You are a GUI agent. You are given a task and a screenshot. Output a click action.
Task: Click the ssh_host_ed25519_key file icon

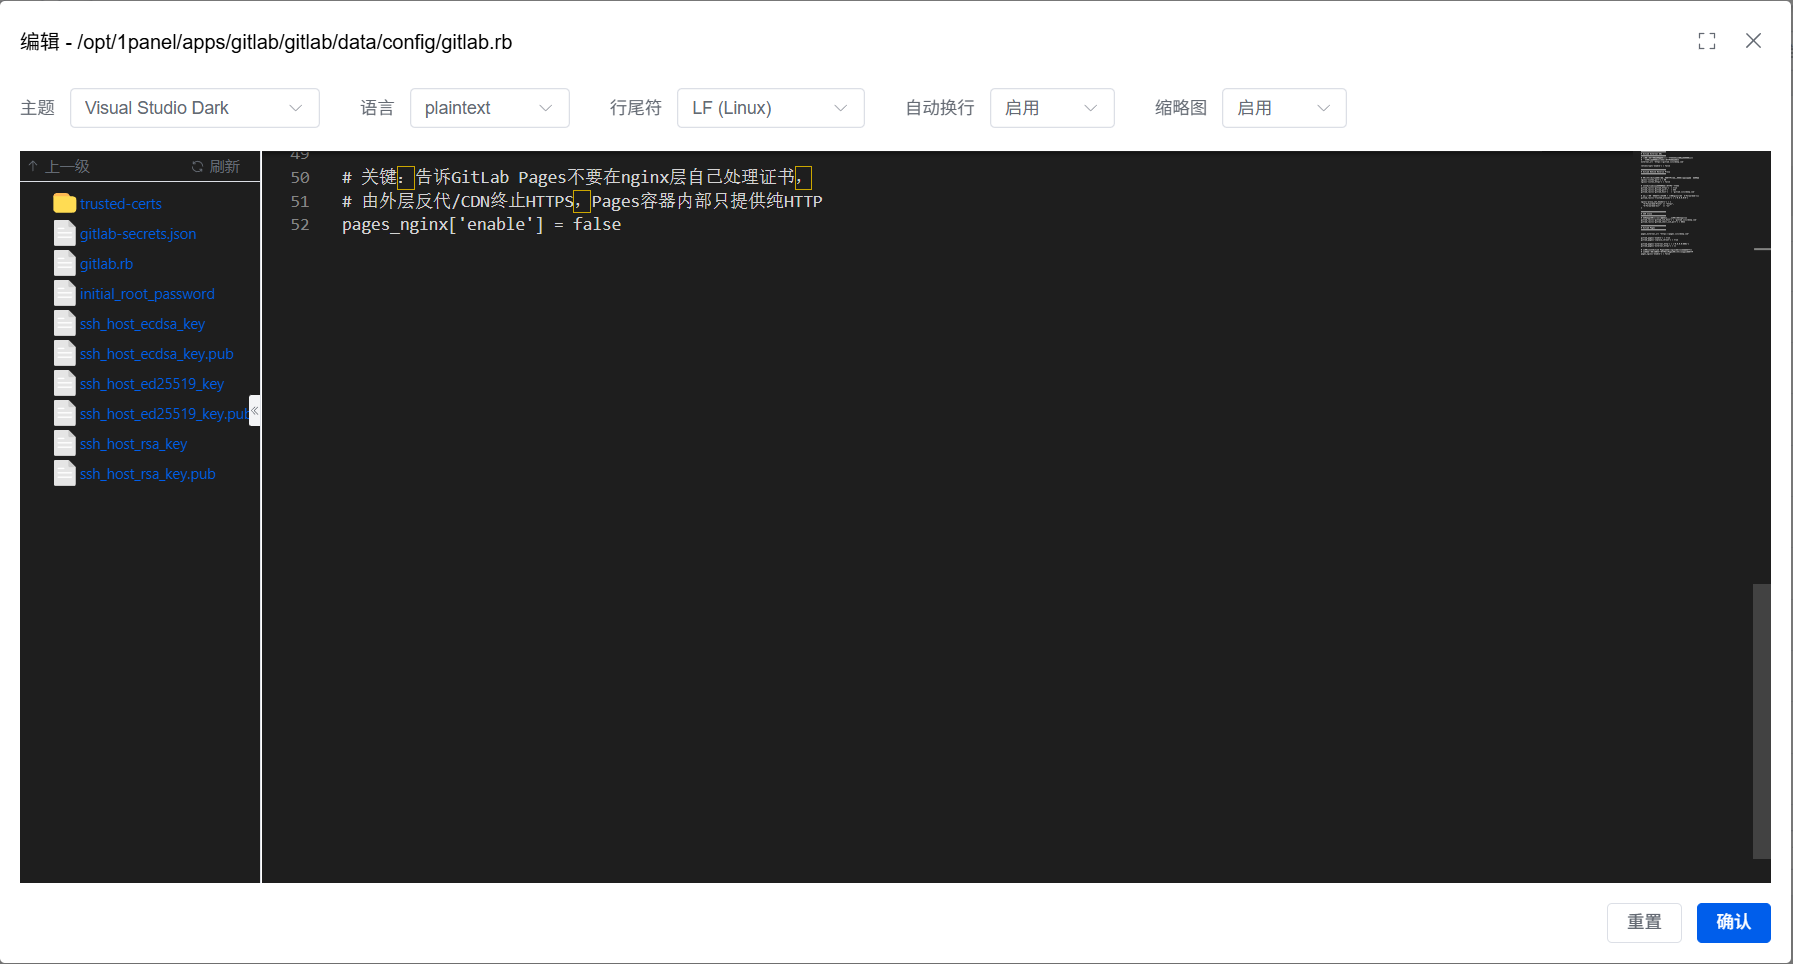(65, 383)
